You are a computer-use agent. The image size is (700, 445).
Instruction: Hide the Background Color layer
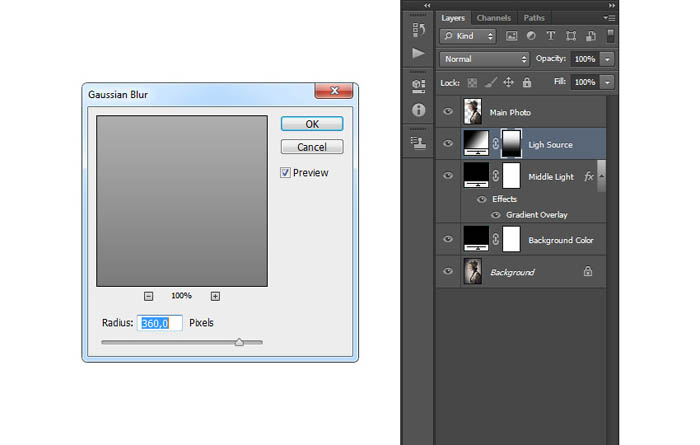pyautogui.click(x=448, y=239)
